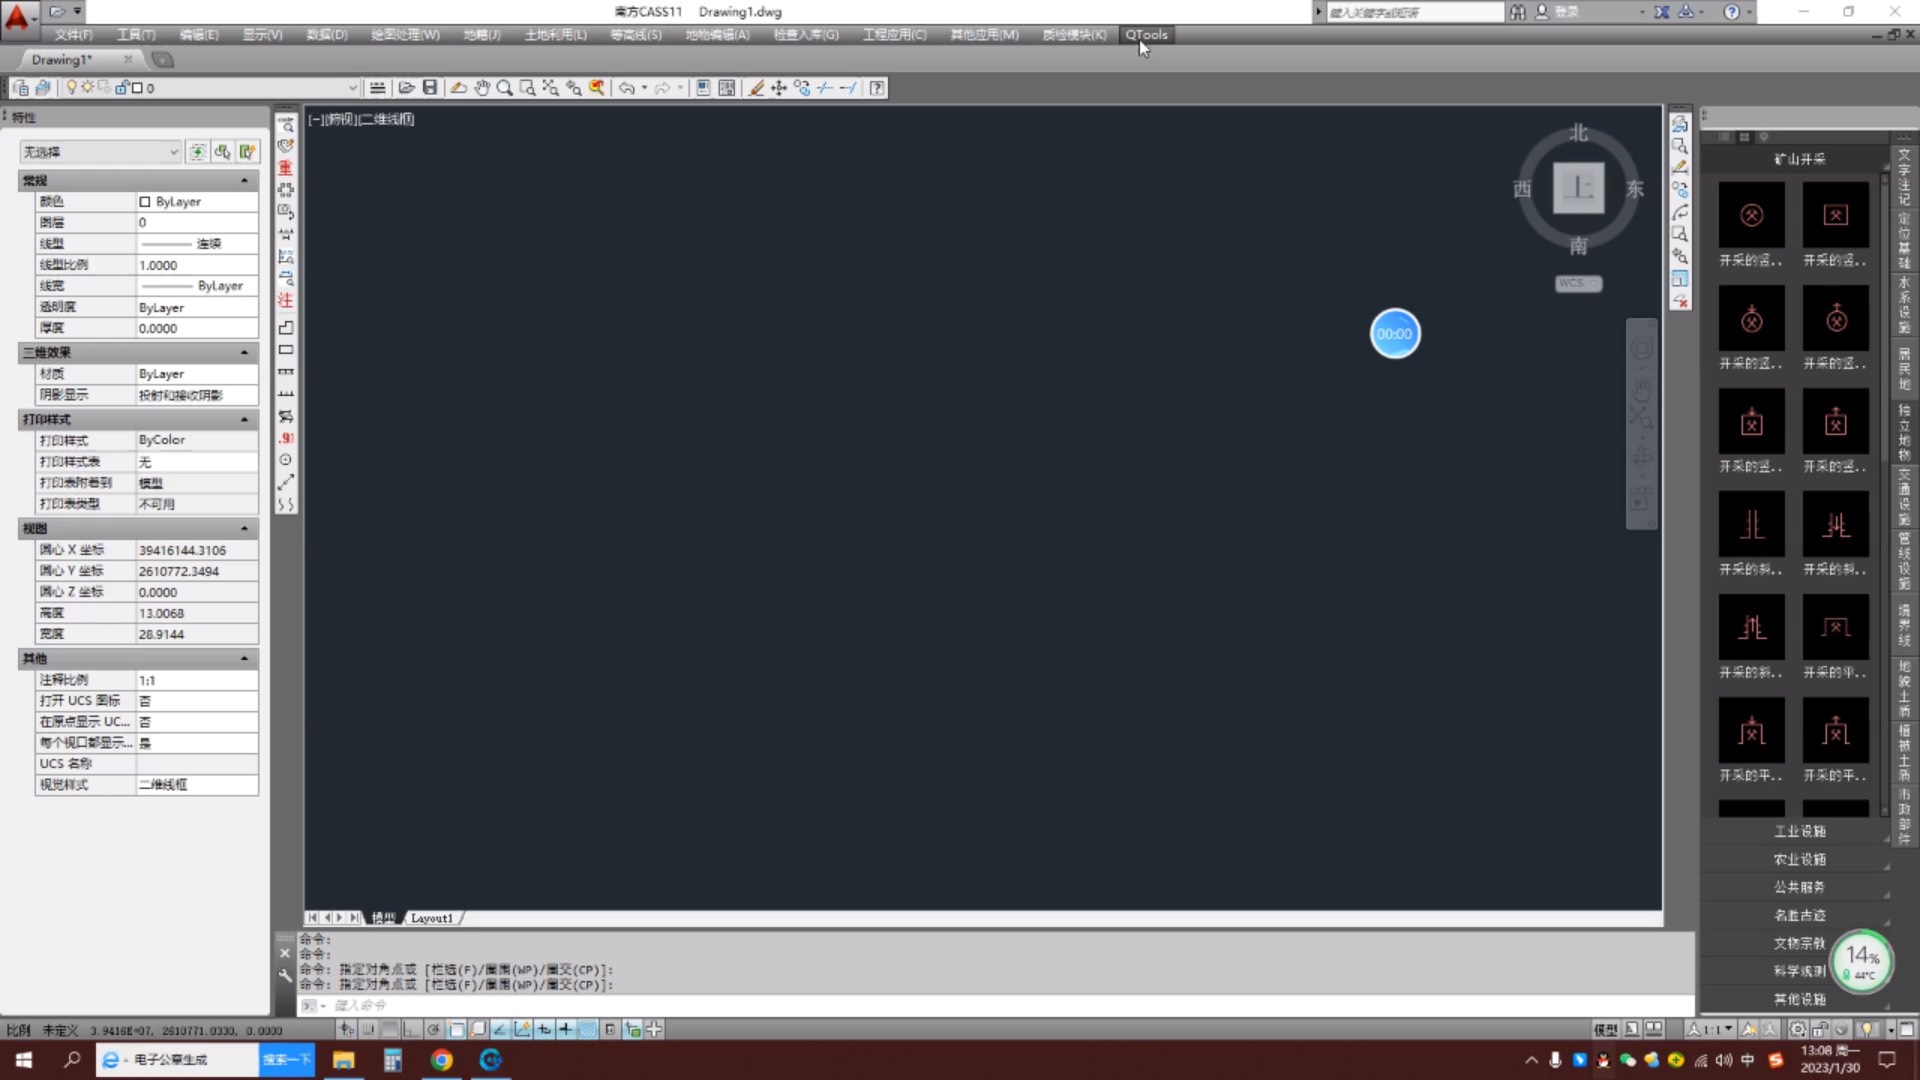Image resolution: width=1920 pixels, height=1080 pixels.
Task: Click the Pan hand tool icon
Action: [x=482, y=88]
